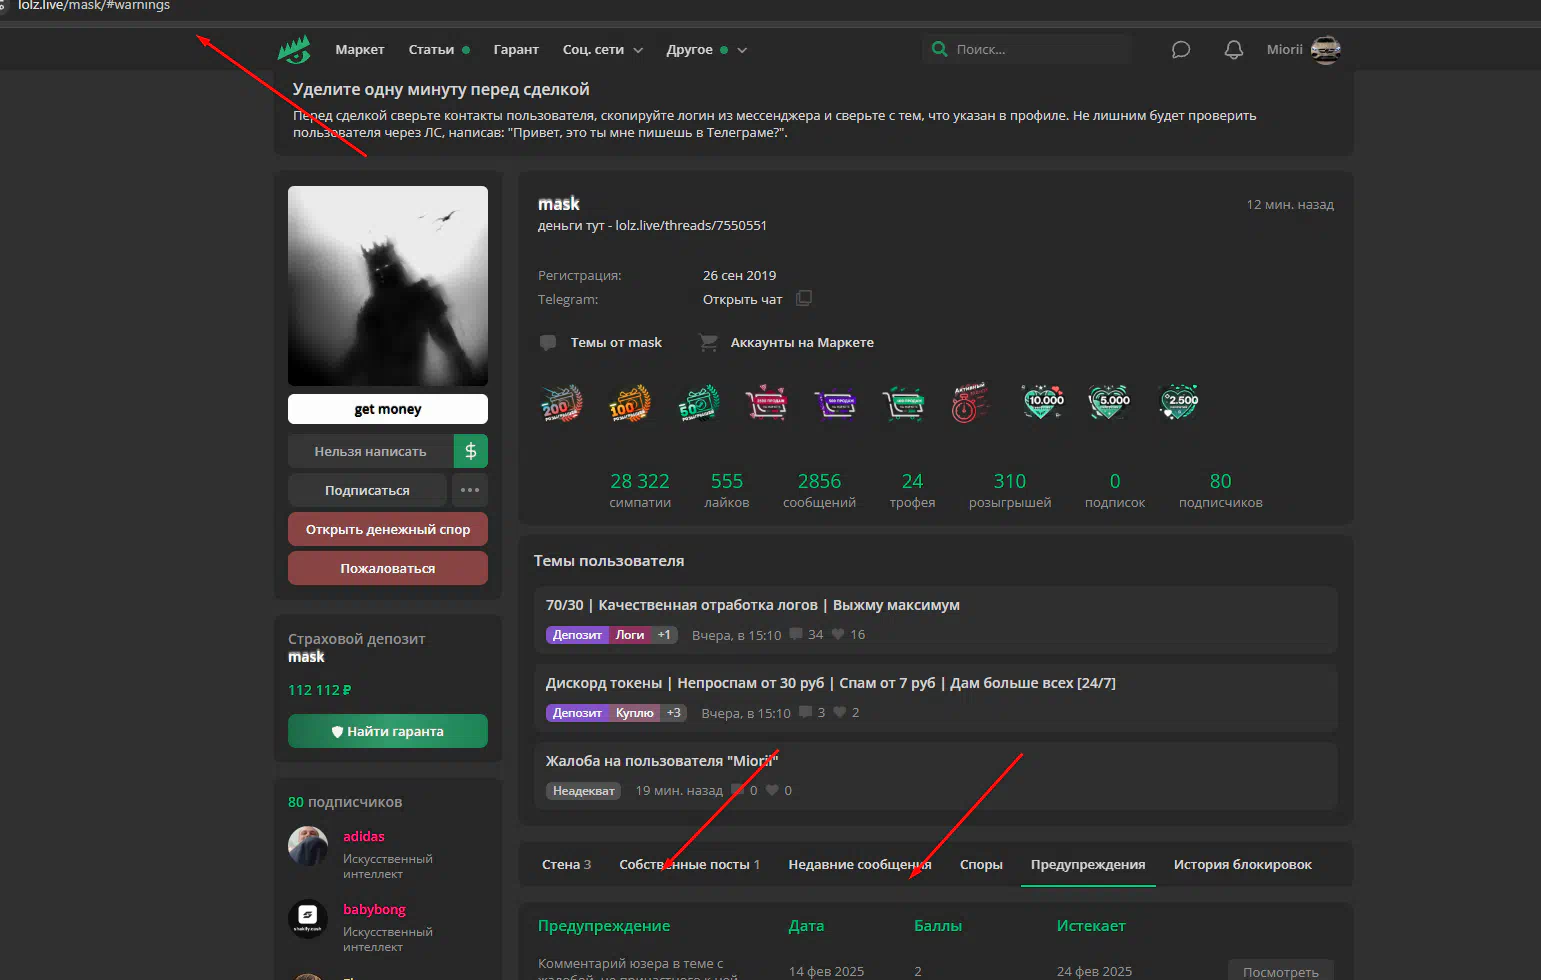This screenshot has height=980, width=1541.
Task: Open the Гарант menu item
Action: (x=516, y=49)
